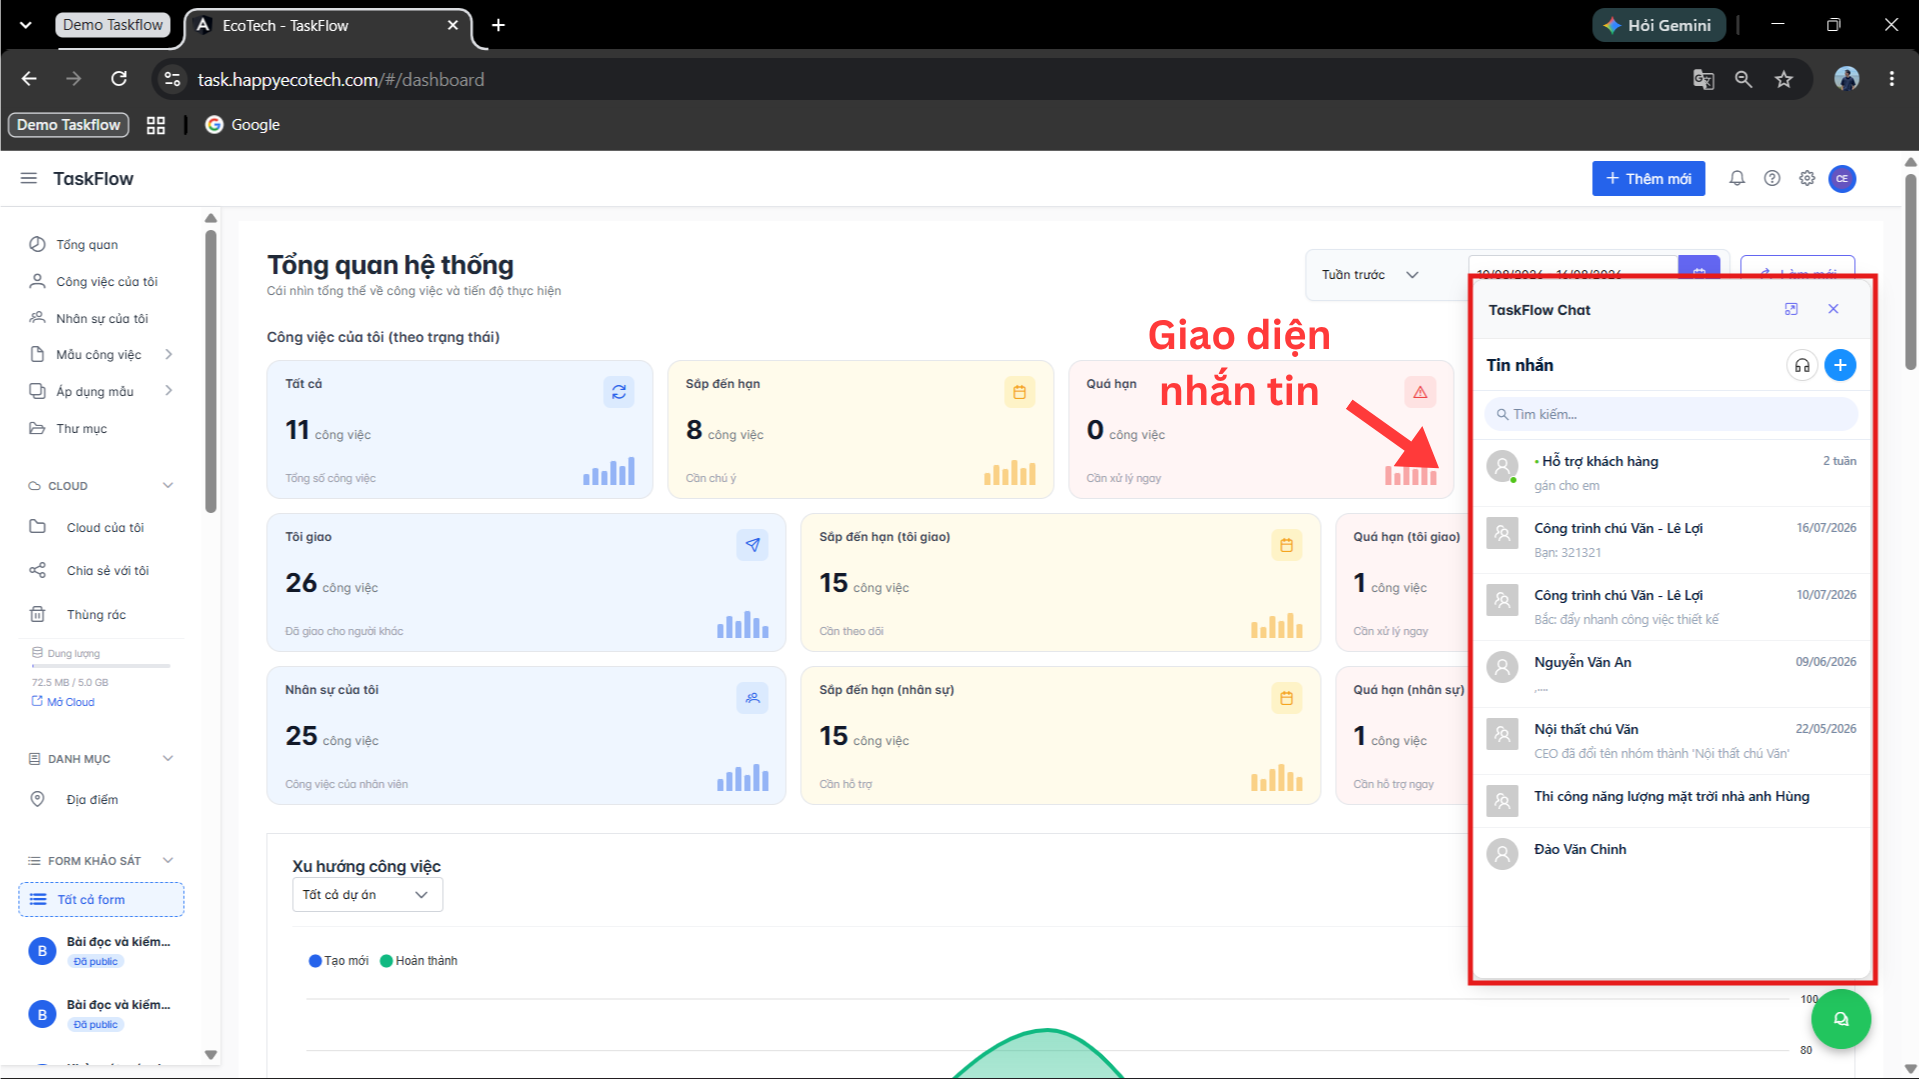Open the Tuần trước period dropdown
The width and height of the screenshot is (1919, 1079).
click(1369, 275)
